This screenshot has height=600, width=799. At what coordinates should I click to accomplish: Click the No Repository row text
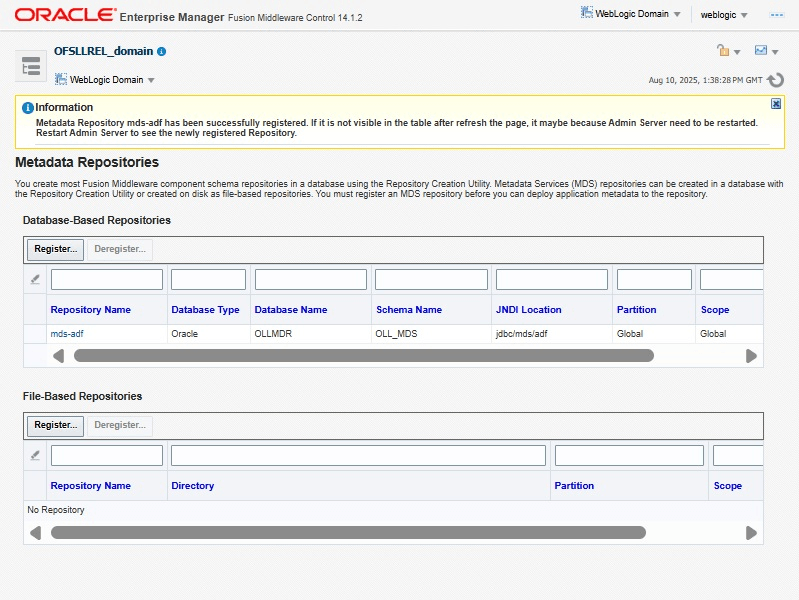coord(56,510)
